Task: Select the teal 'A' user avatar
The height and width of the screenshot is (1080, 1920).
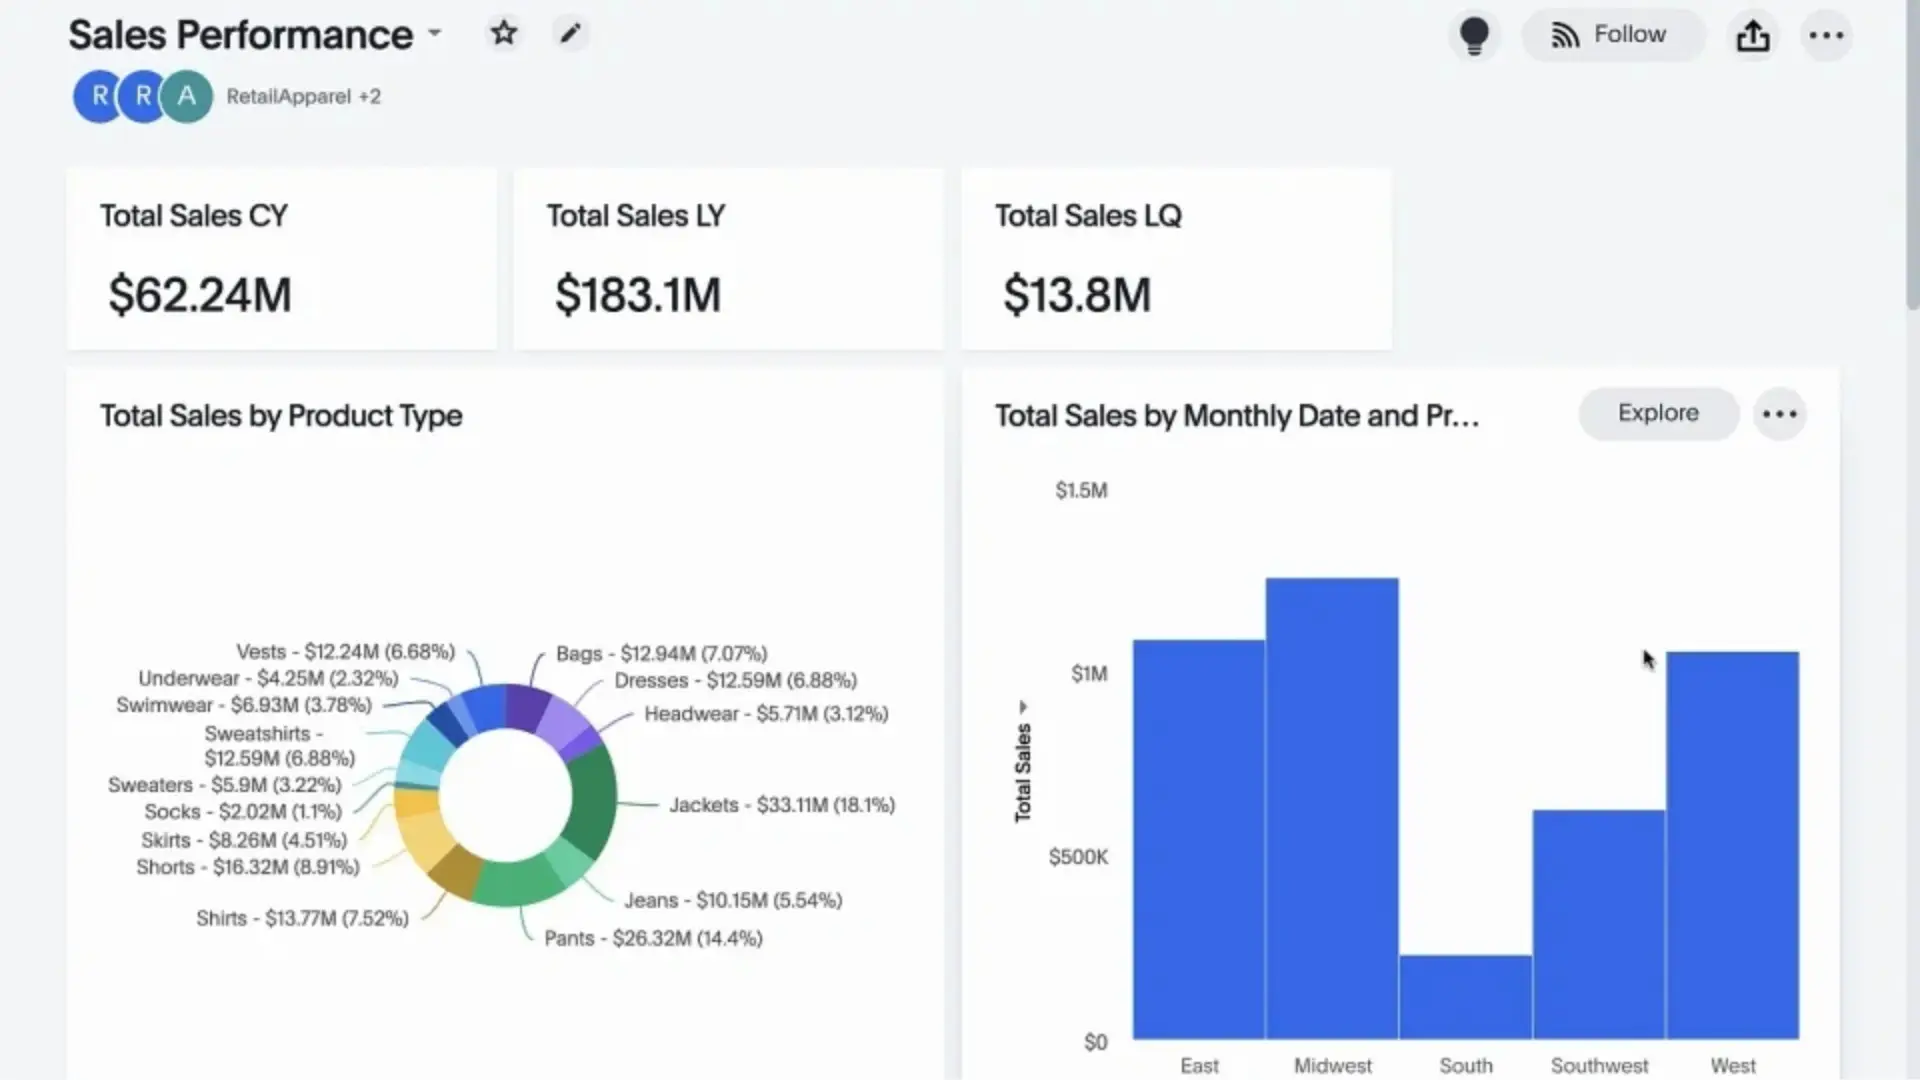Action: click(x=187, y=96)
